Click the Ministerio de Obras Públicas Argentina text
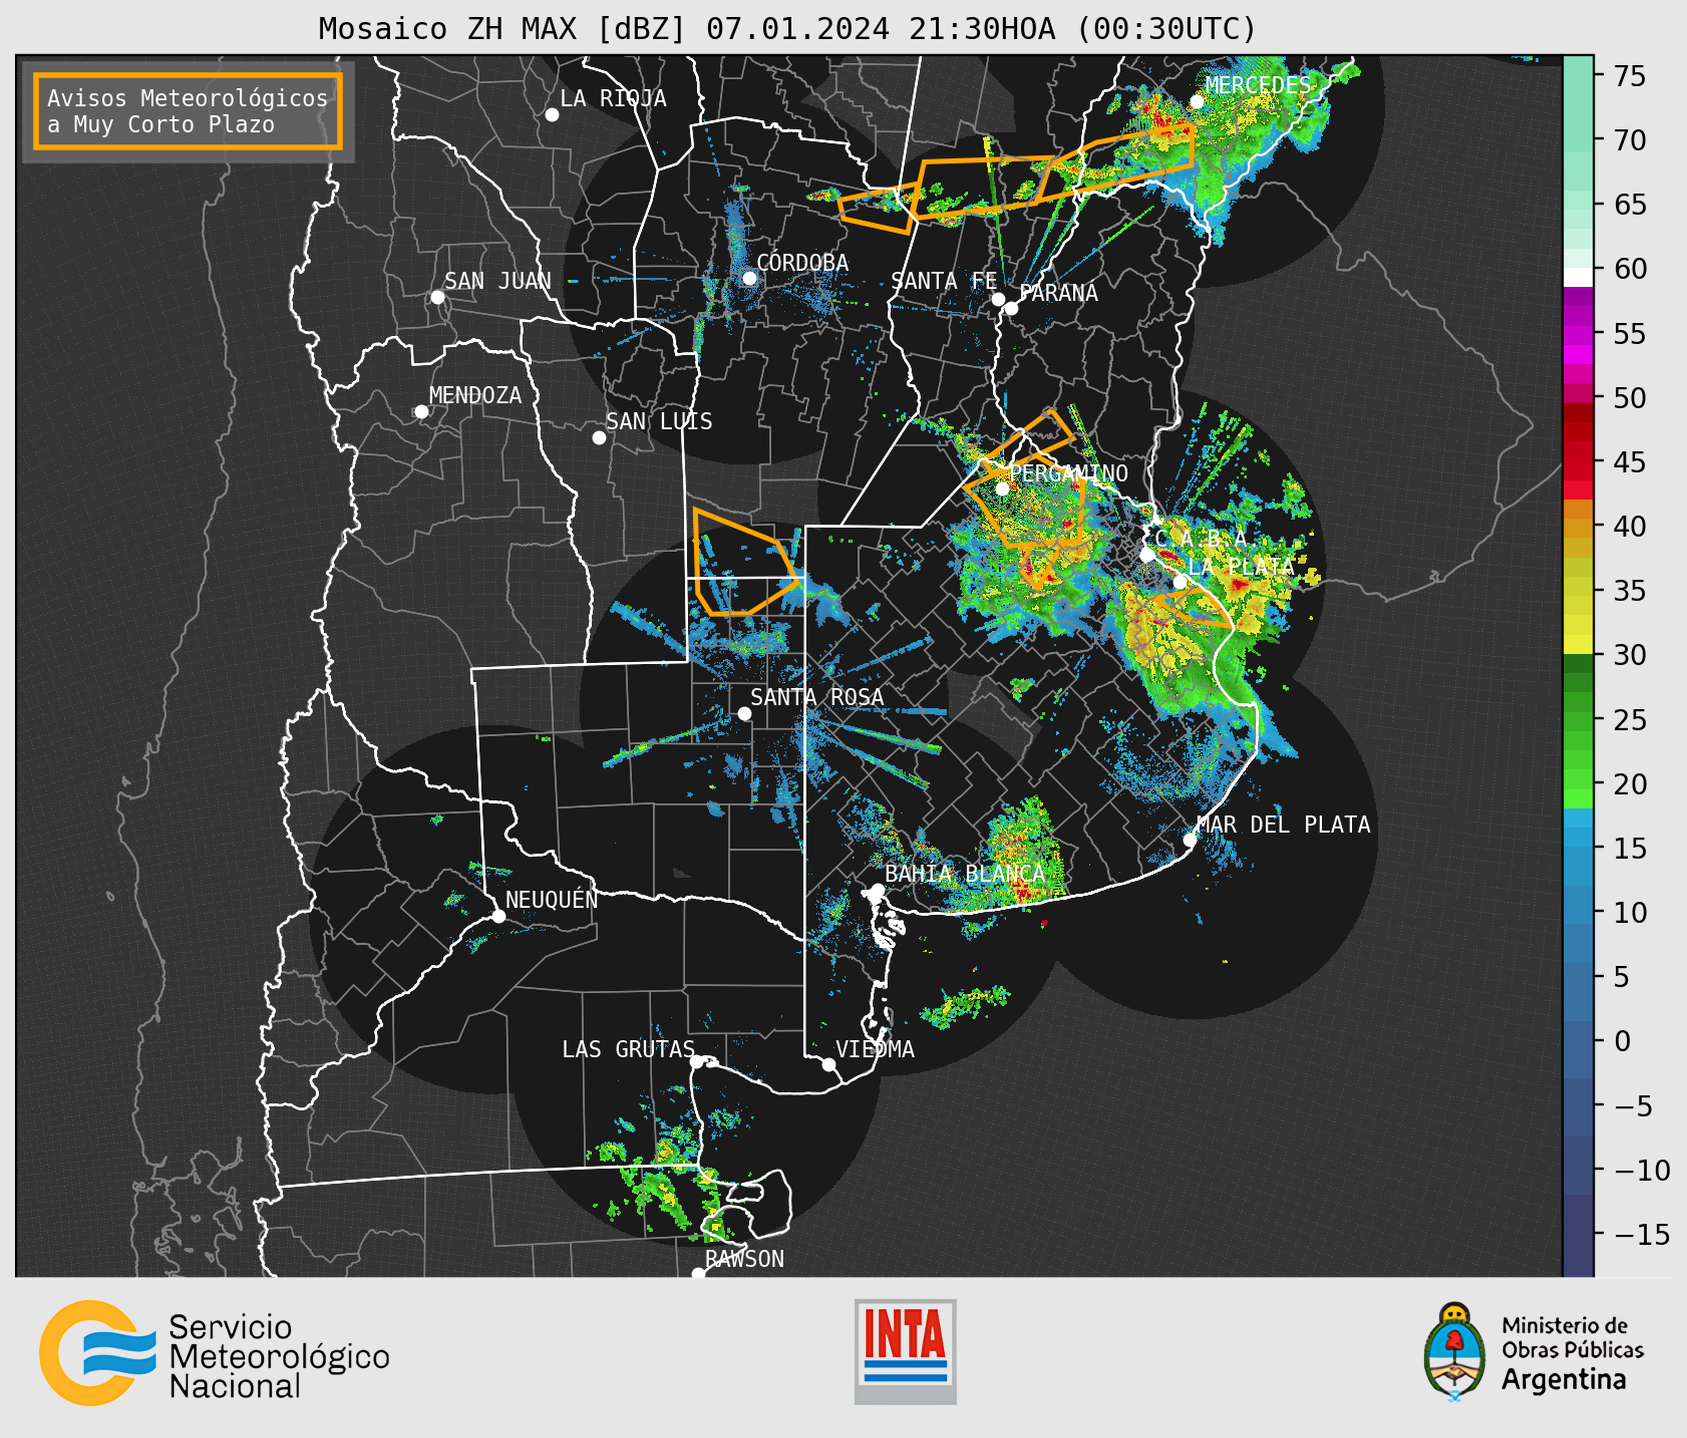This screenshot has height=1438, width=1687. coord(1572,1353)
